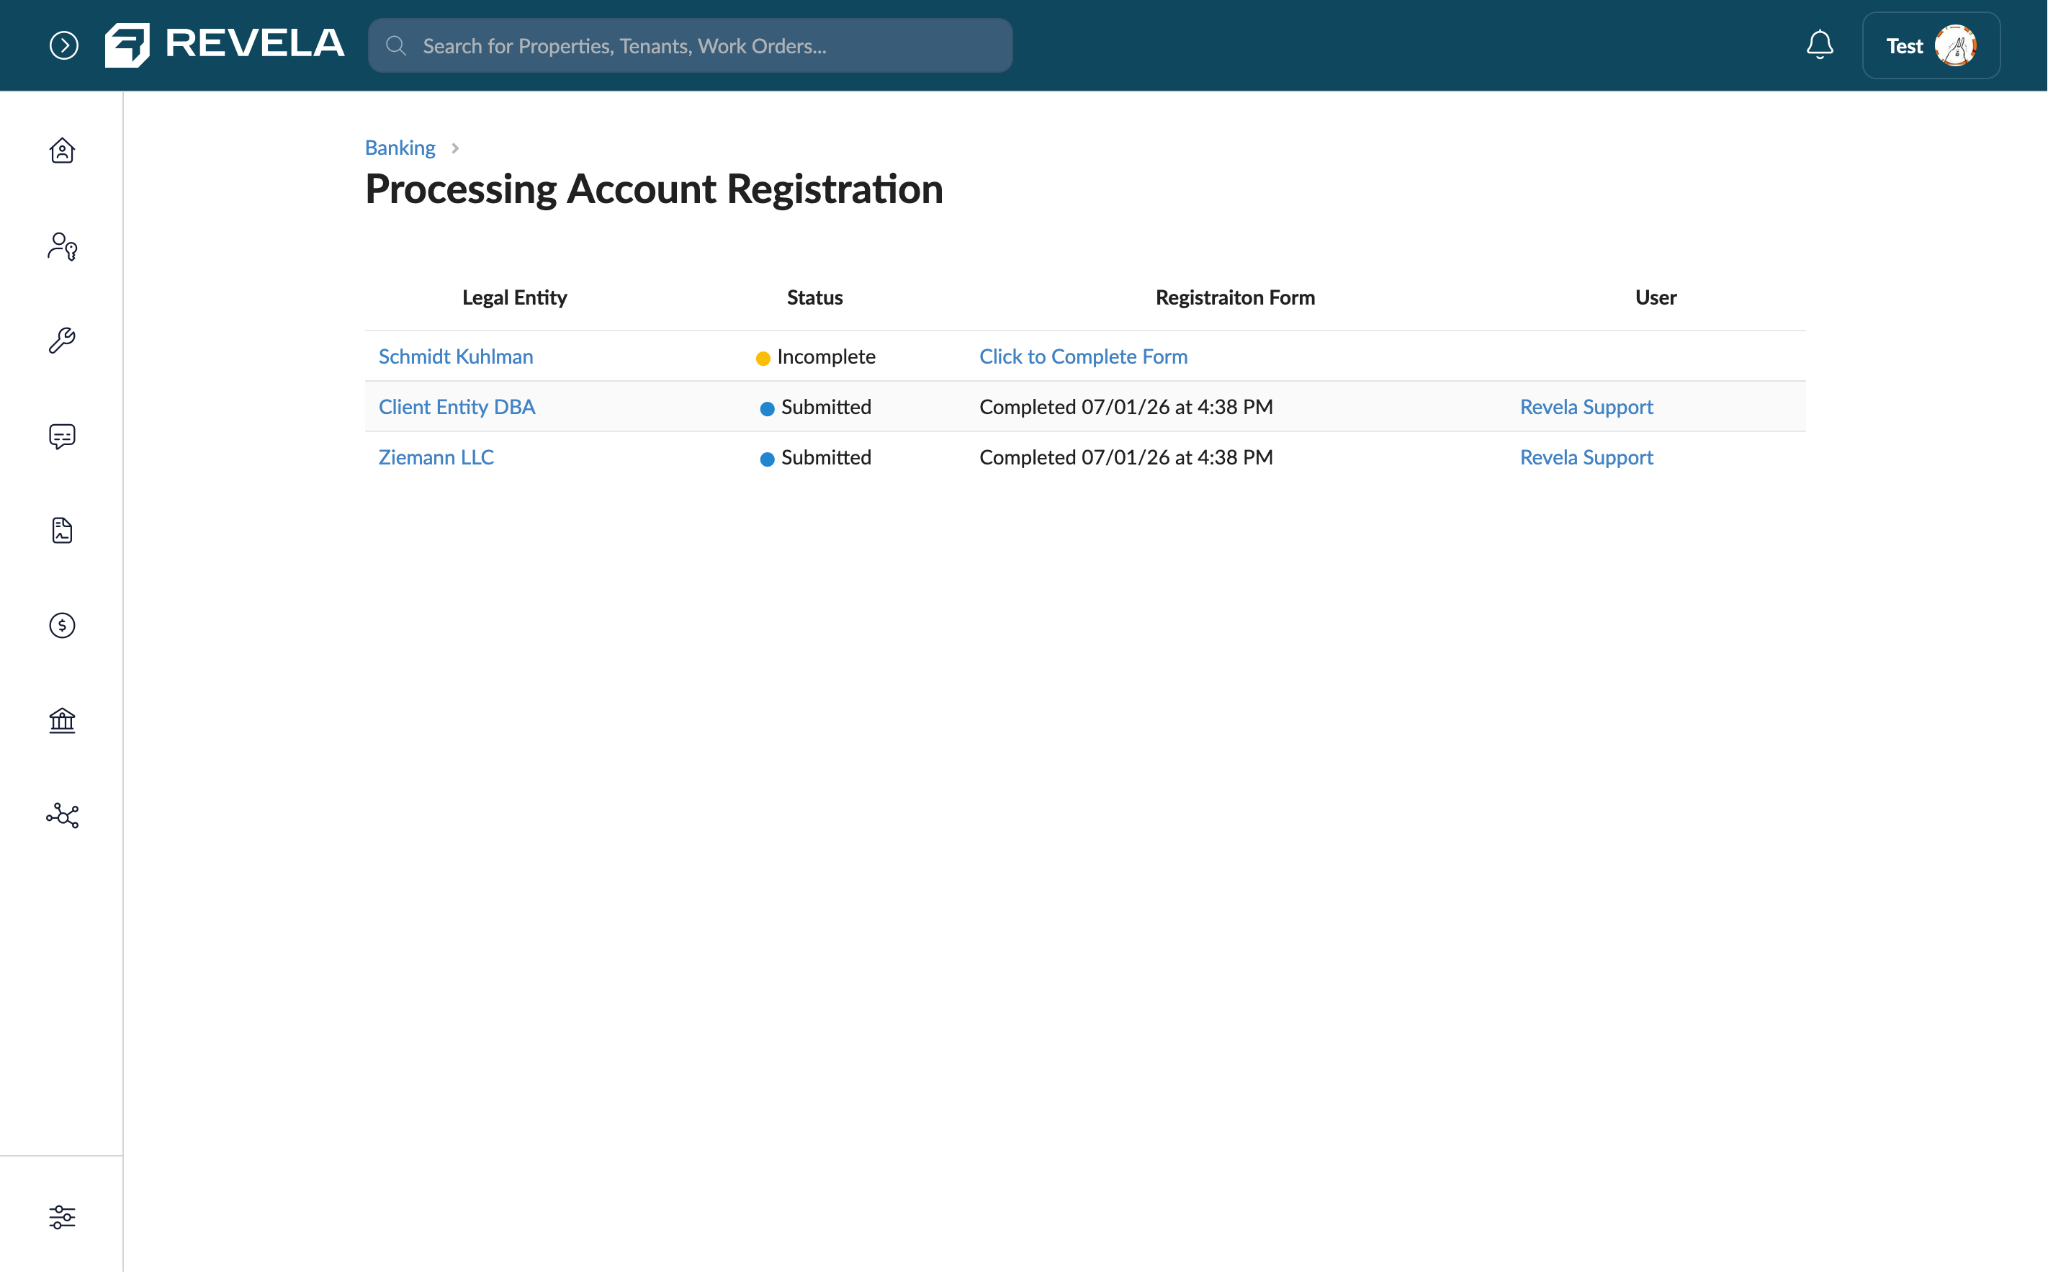Click the Status column header
The height and width of the screenshot is (1272, 2048).
814,297
